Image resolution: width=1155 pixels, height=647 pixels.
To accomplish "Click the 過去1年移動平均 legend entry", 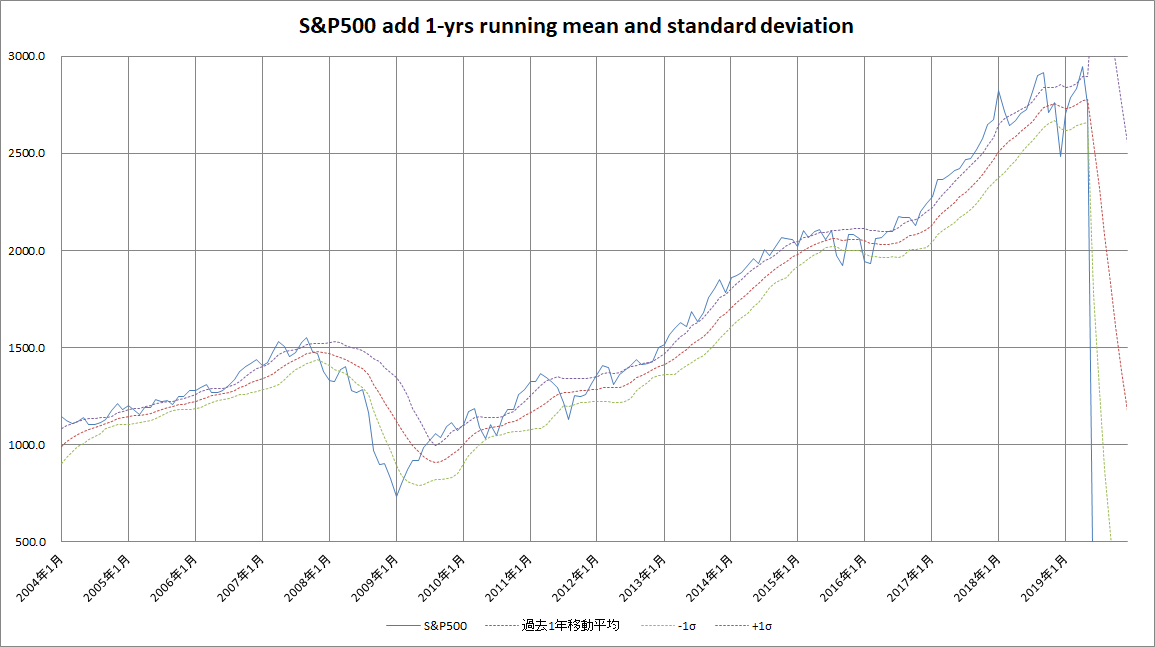I will [552, 626].
